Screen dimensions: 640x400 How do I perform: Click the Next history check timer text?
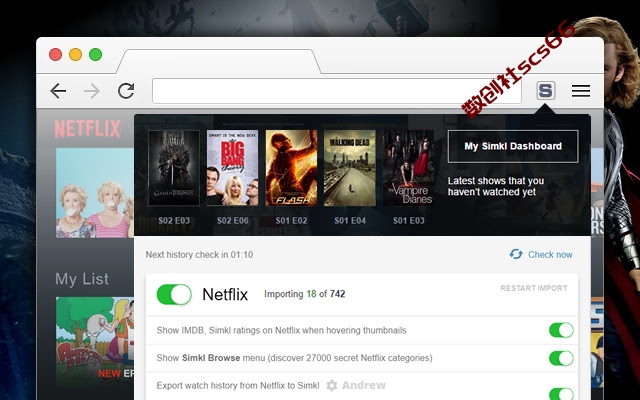click(x=199, y=255)
